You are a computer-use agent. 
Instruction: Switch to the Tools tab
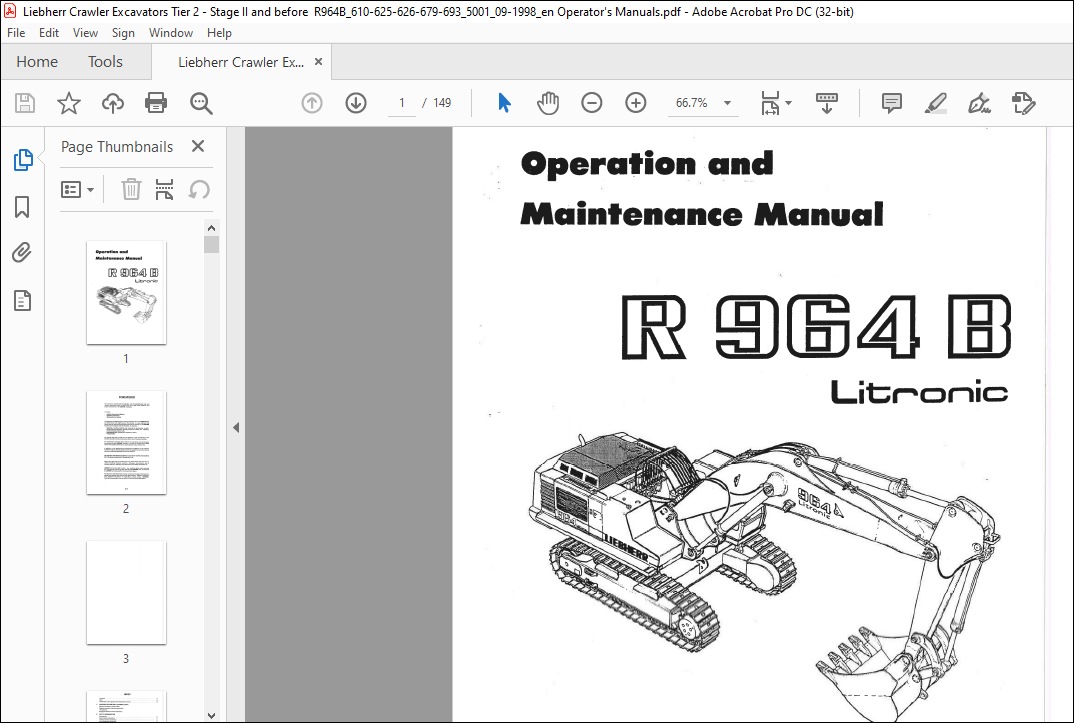point(105,62)
